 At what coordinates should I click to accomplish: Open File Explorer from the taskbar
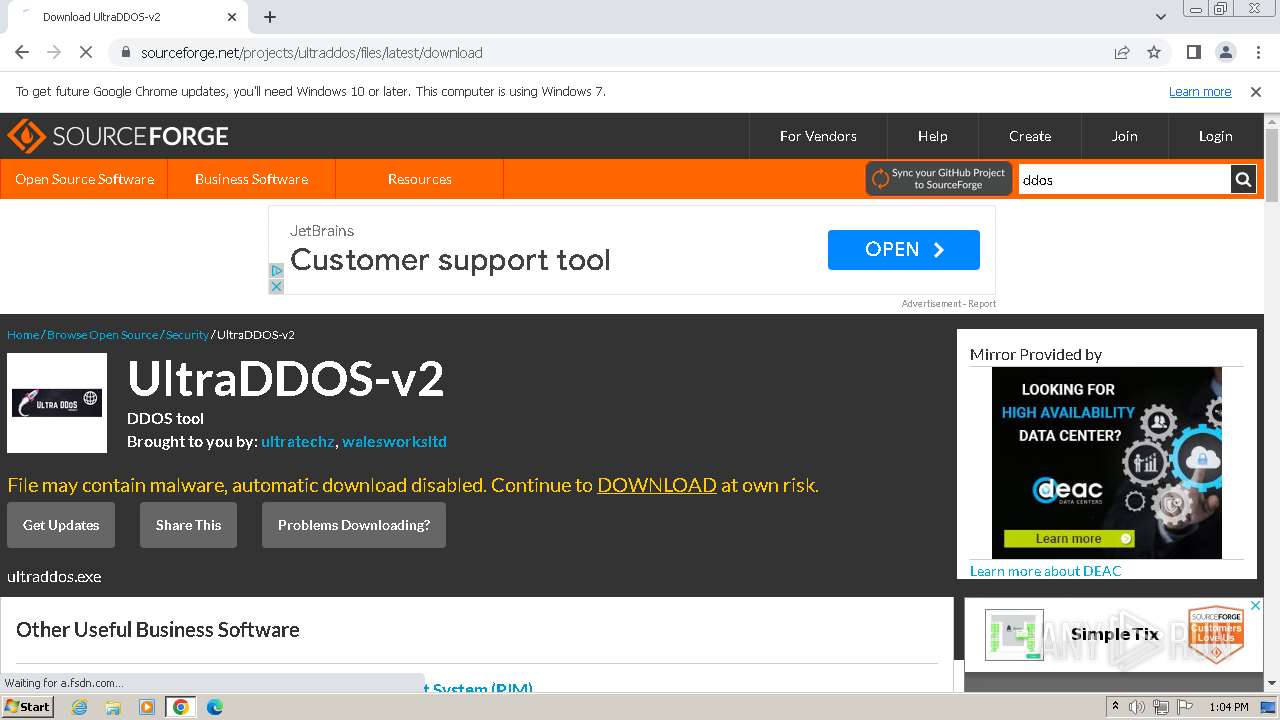(x=113, y=707)
